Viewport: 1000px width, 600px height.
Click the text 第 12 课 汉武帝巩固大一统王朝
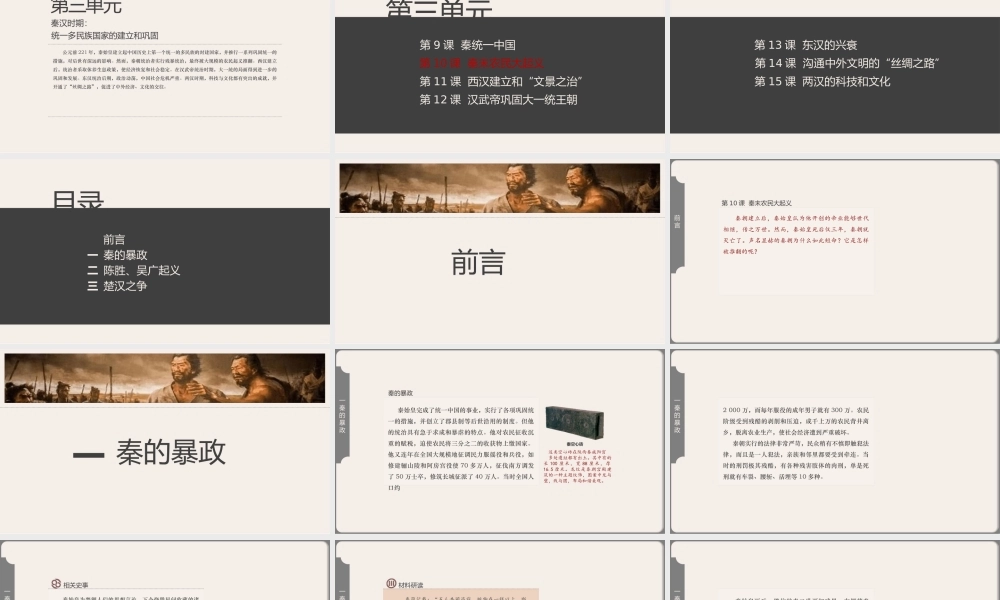(498, 99)
